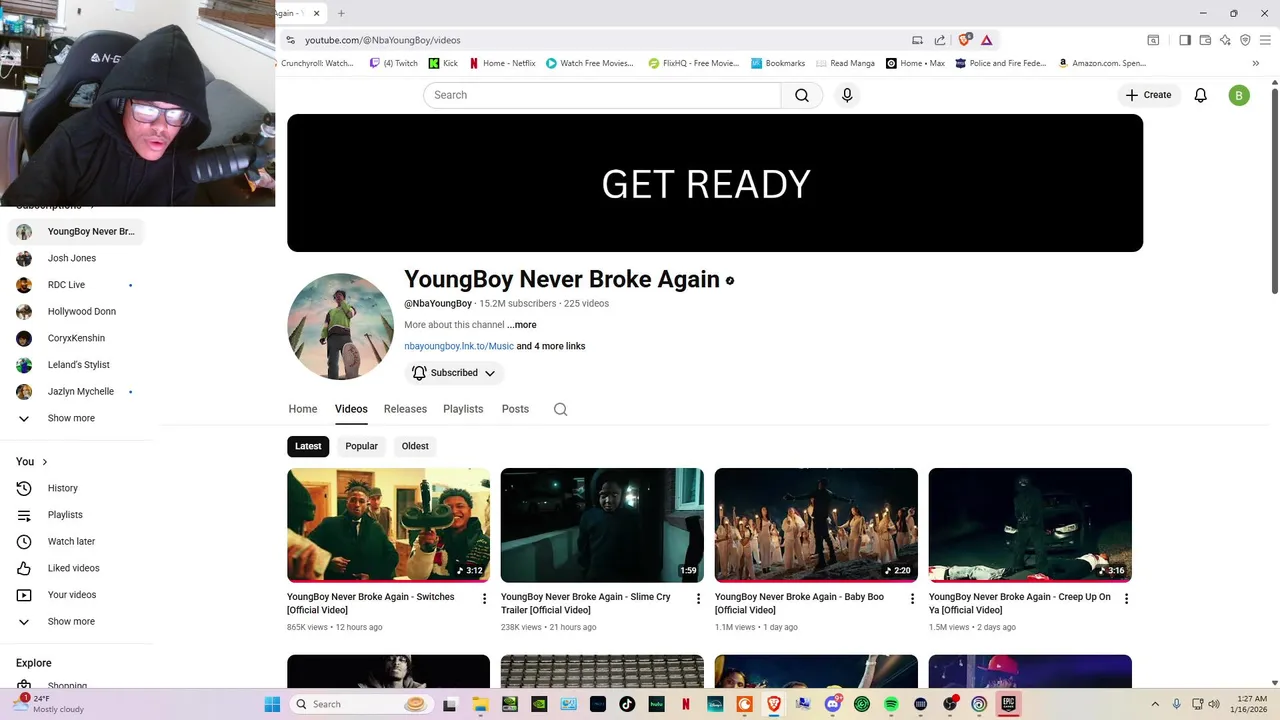The width and height of the screenshot is (1280, 720).
Task: Open the Twitch bookmark
Action: [x=394, y=63]
